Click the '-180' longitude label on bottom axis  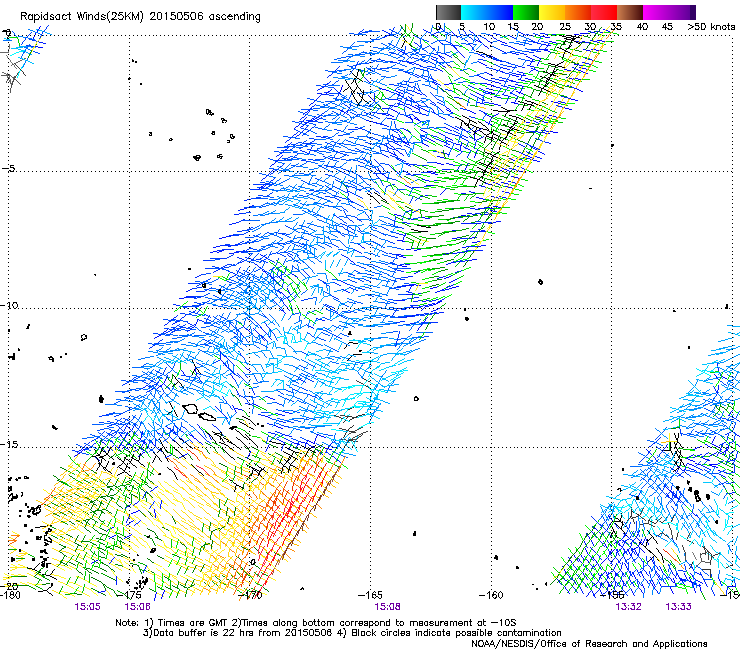[10, 595]
